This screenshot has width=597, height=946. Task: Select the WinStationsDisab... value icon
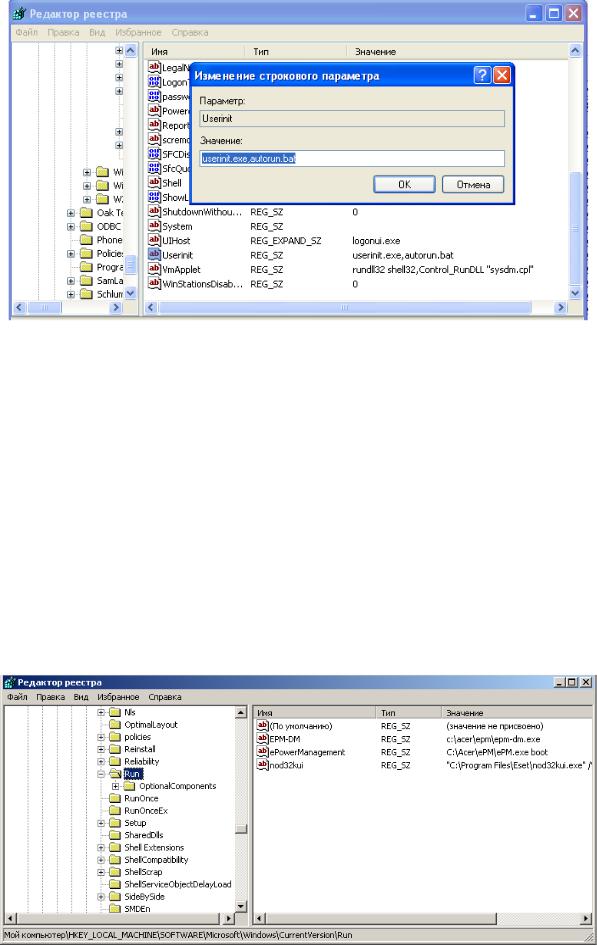click(x=154, y=284)
